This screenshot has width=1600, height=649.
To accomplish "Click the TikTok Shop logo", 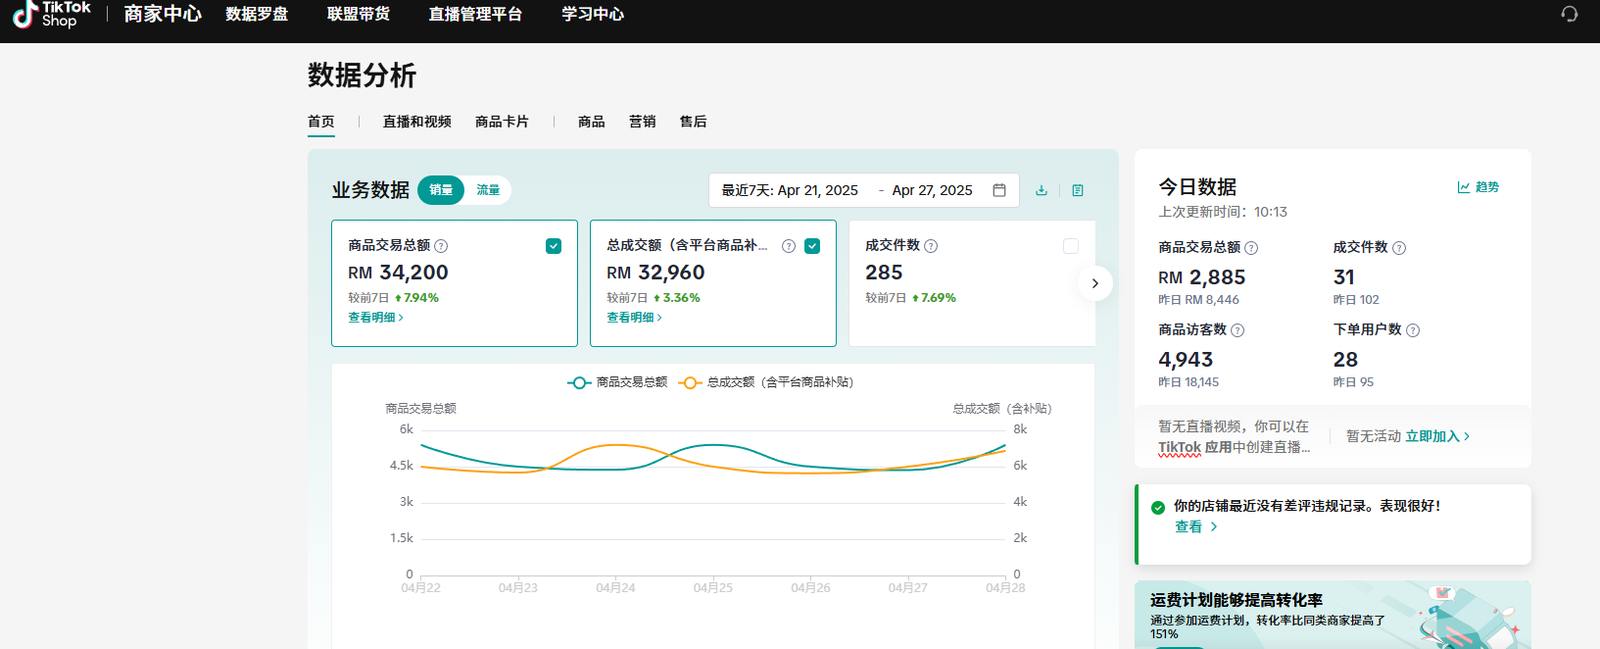I will (x=51, y=14).
